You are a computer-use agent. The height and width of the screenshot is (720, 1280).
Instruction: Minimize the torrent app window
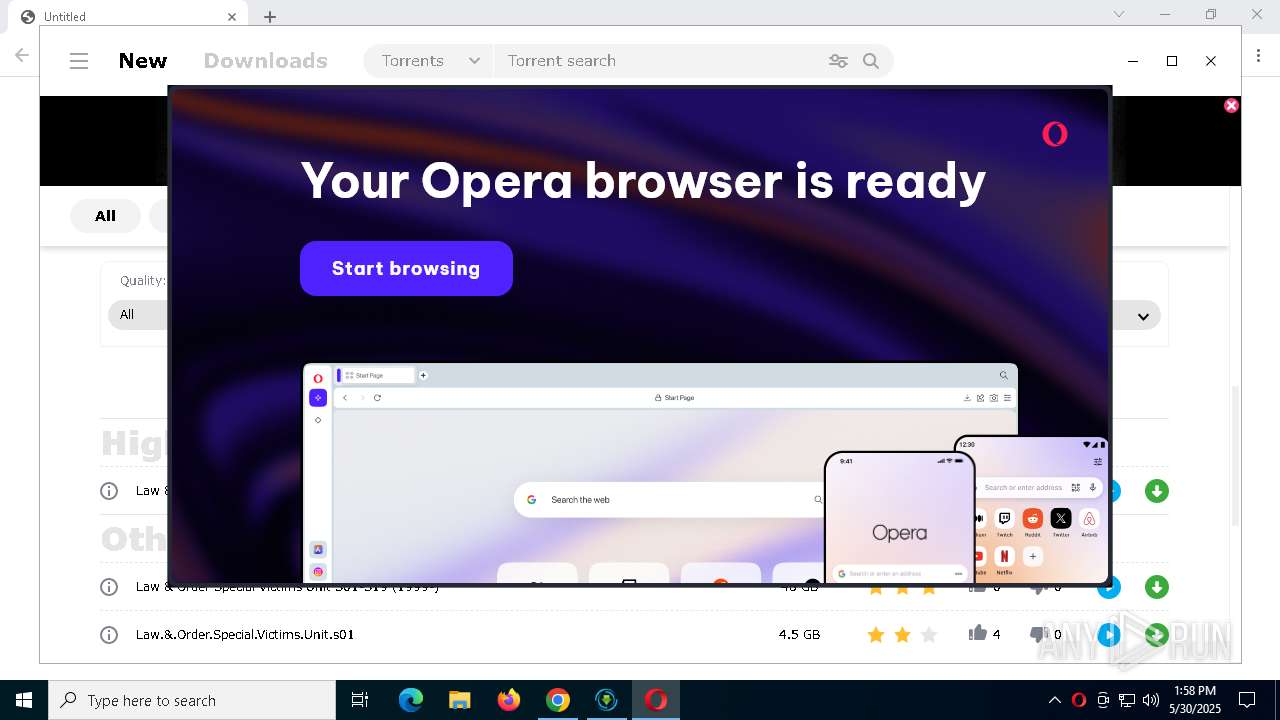[1133, 61]
